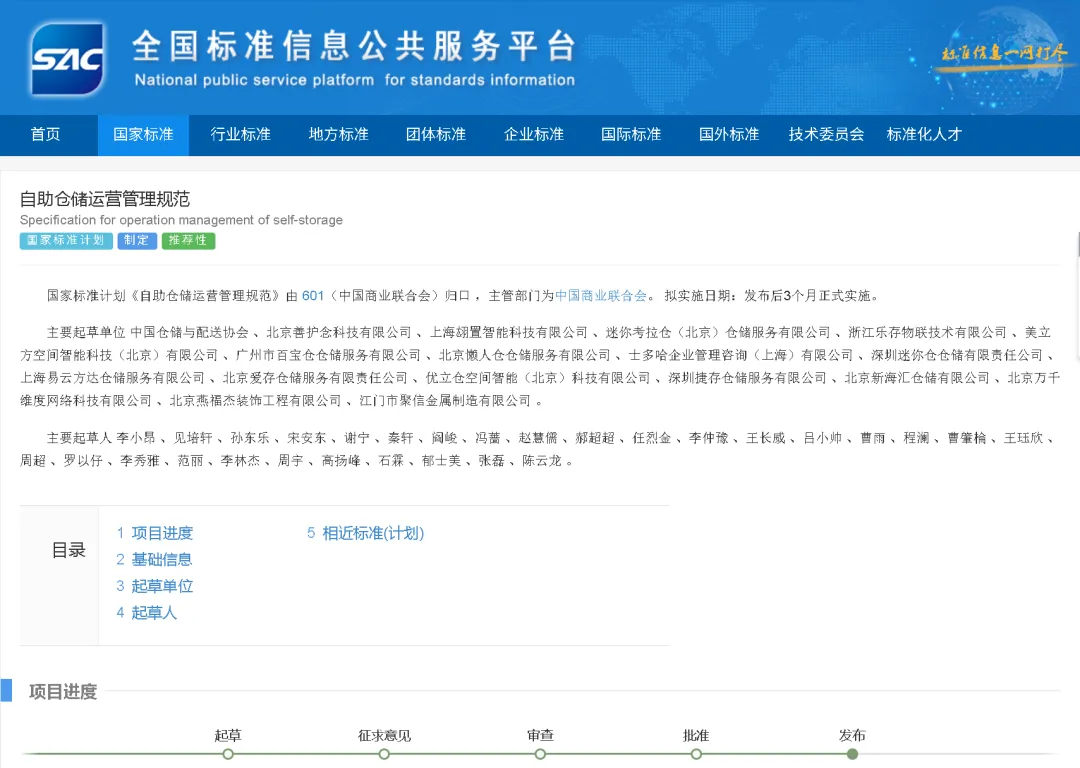Switch to 行业标准 tab
The image size is (1080, 768).
pos(240,134)
